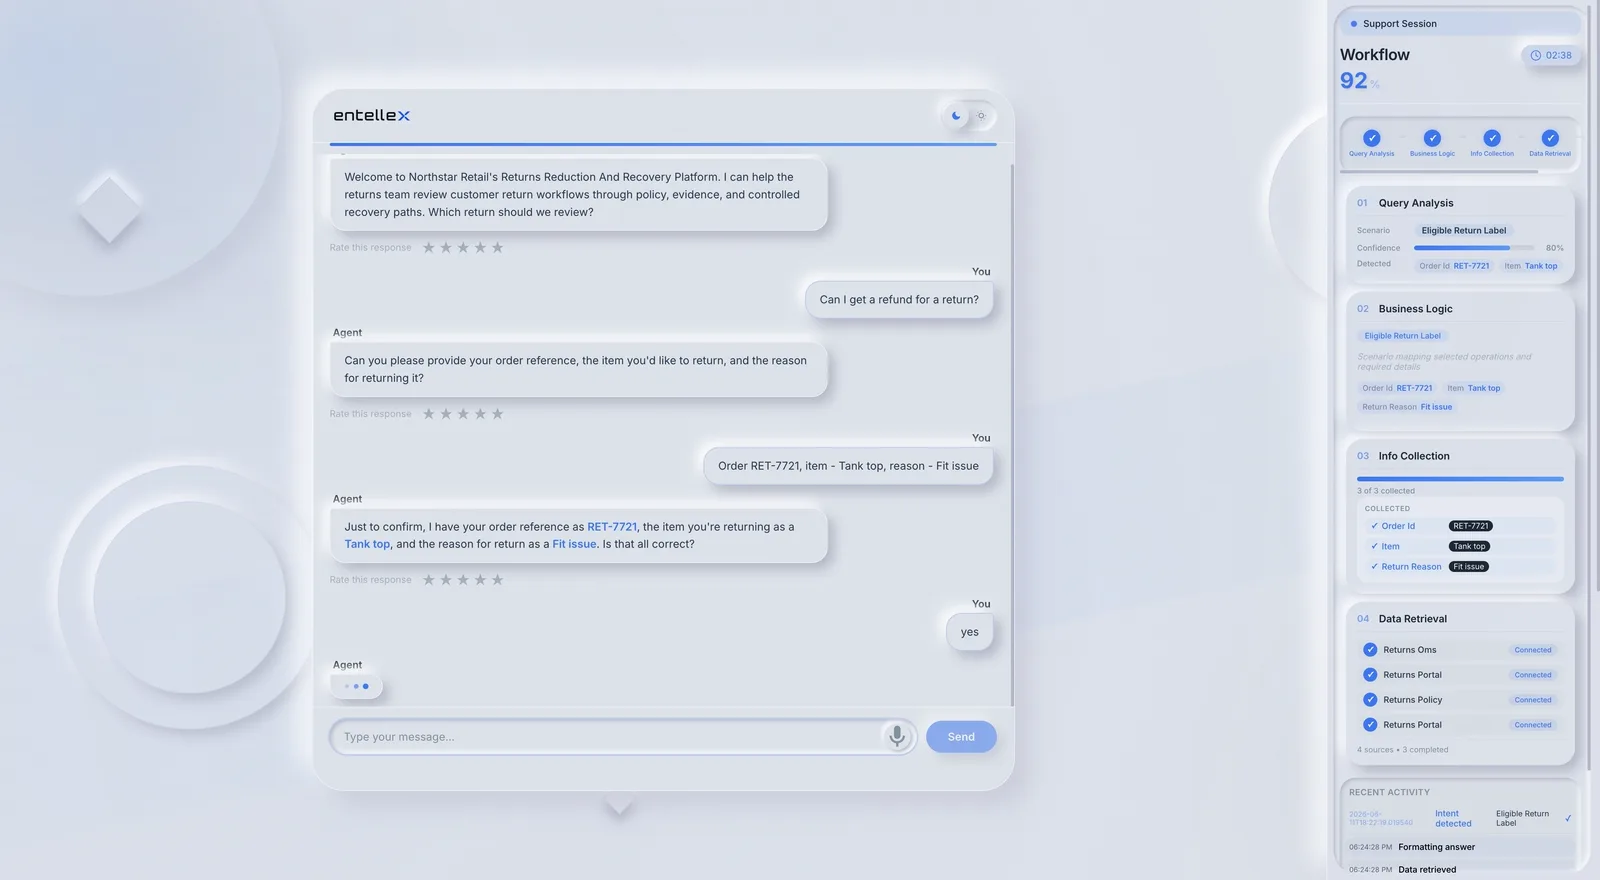Click the Confidence 80% progress bar
Screen dimensions: 1600x880
point(1474,248)
